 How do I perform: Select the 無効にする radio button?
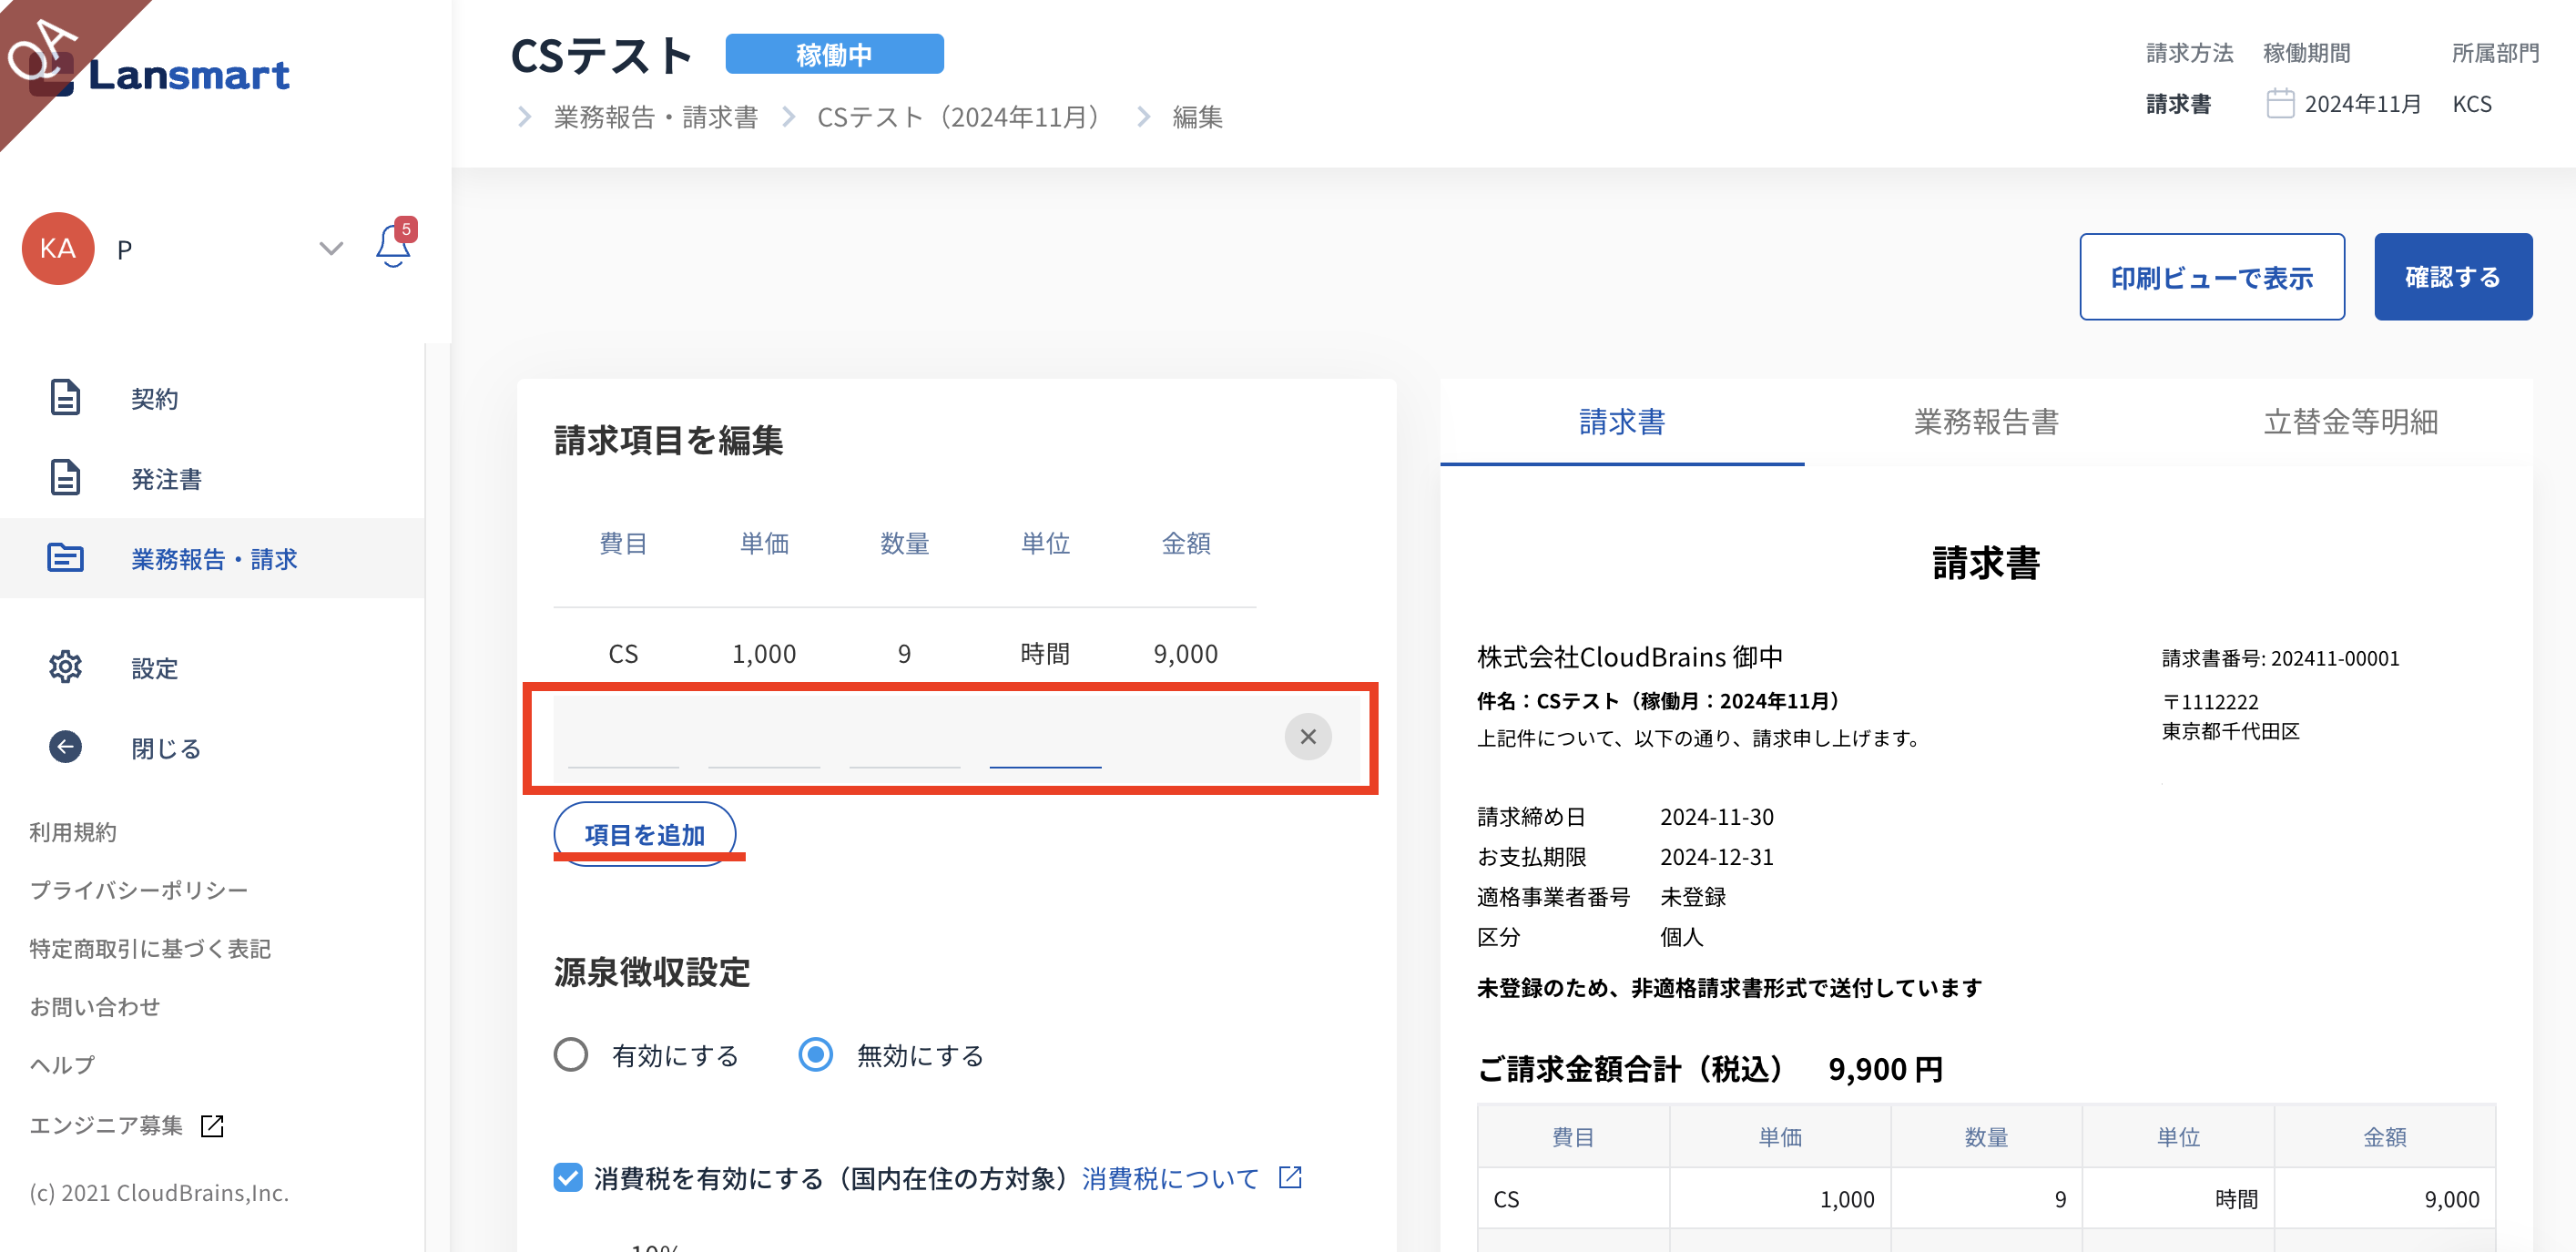click(815, 1055)
